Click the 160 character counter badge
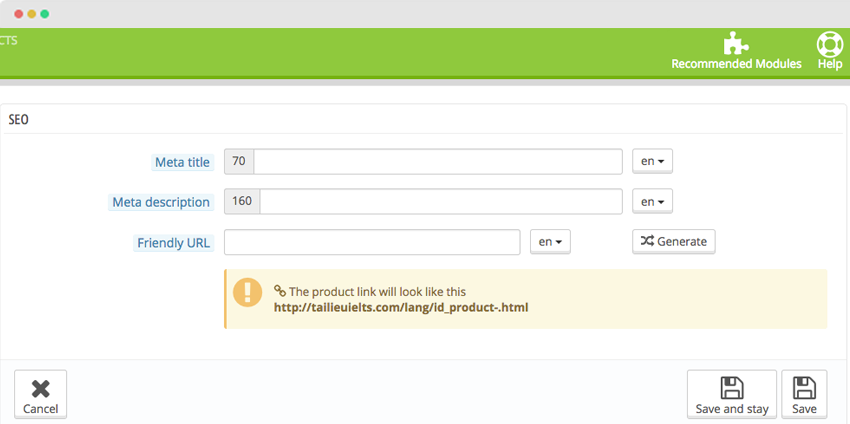 pos(242,202)
